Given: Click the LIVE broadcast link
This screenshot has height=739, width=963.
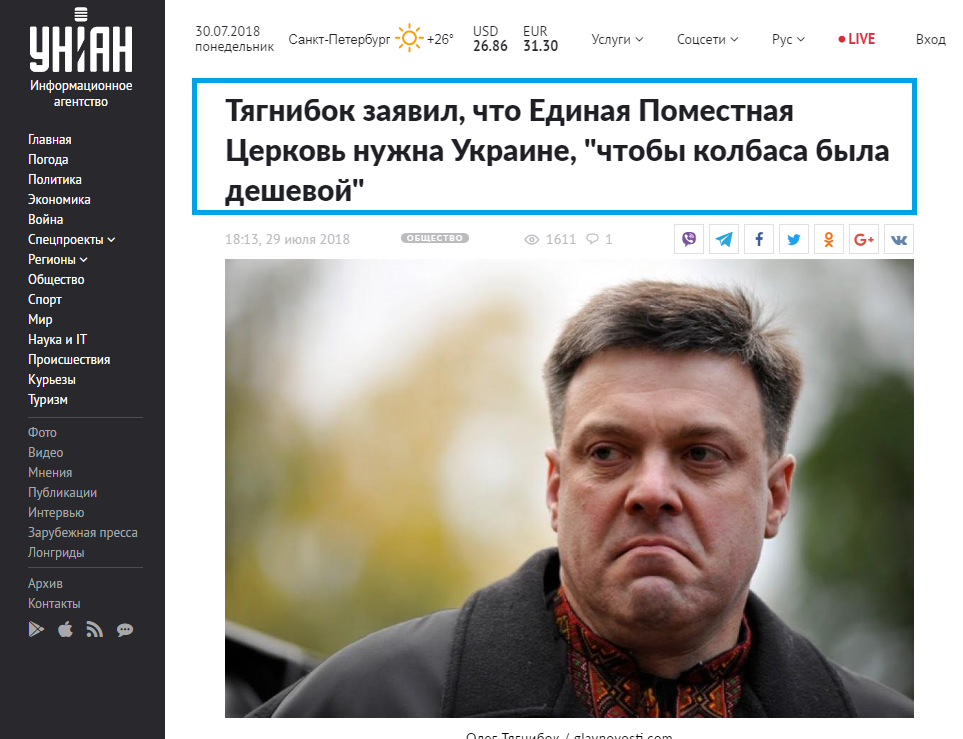Looking at the screenshot, I should [856, 39].
